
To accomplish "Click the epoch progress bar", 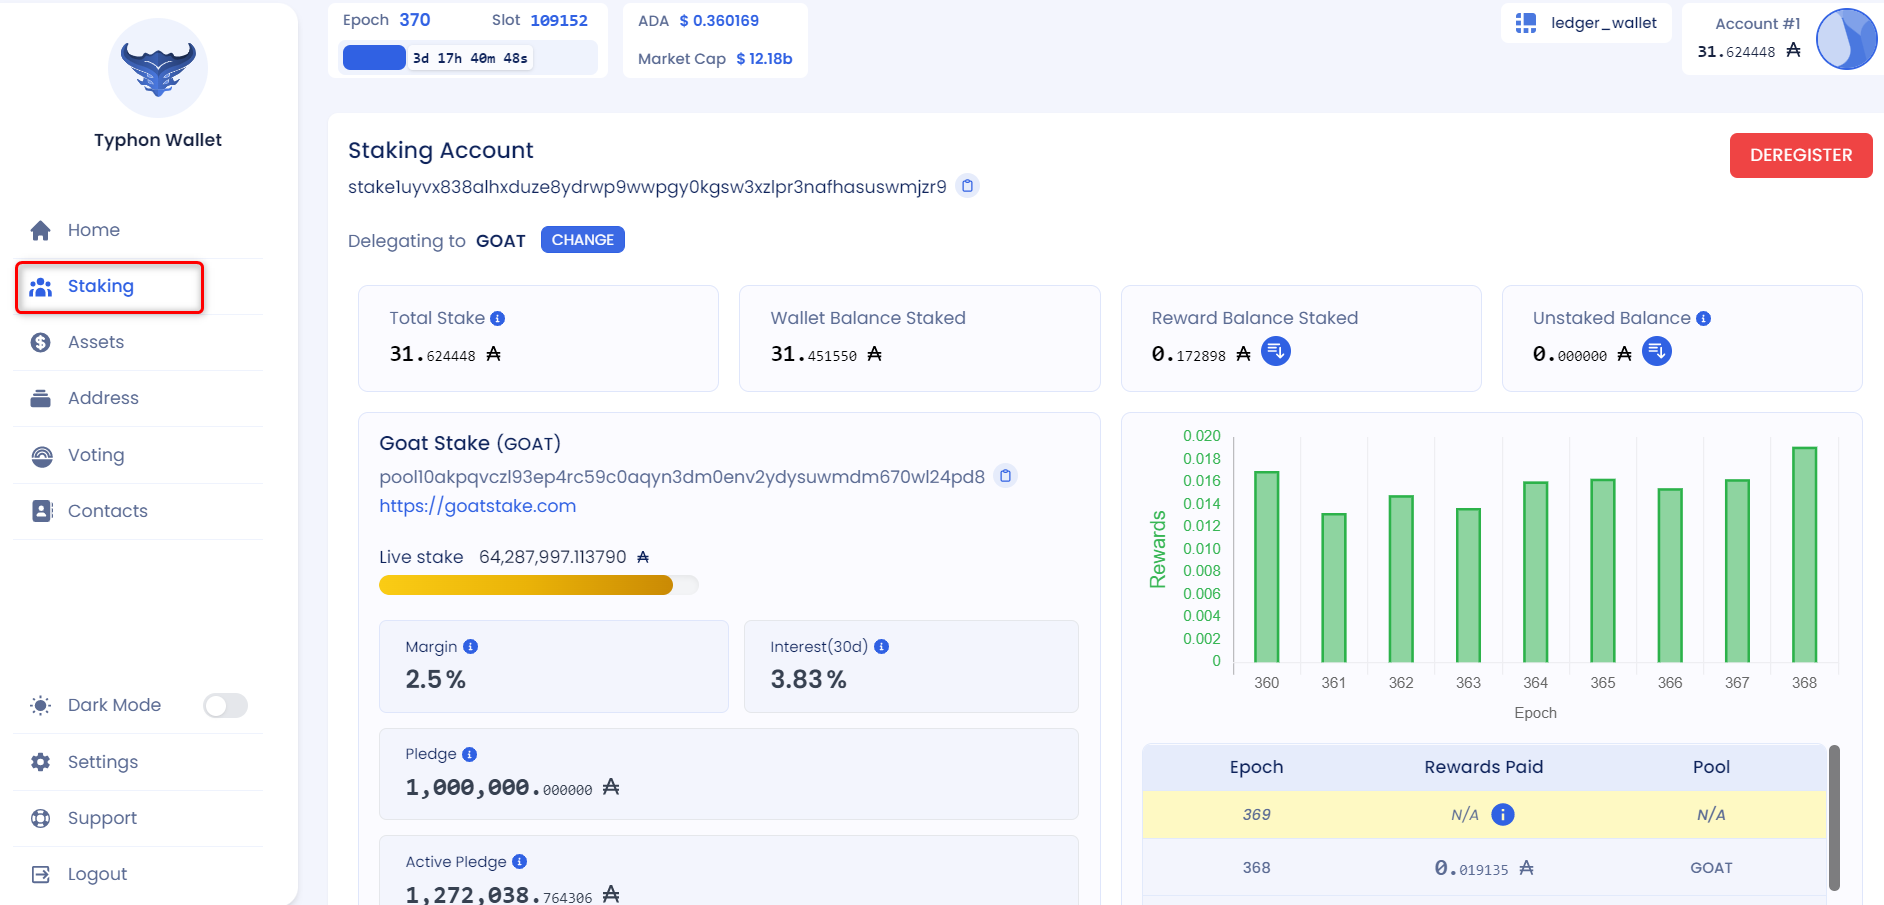I will point(468,58).
